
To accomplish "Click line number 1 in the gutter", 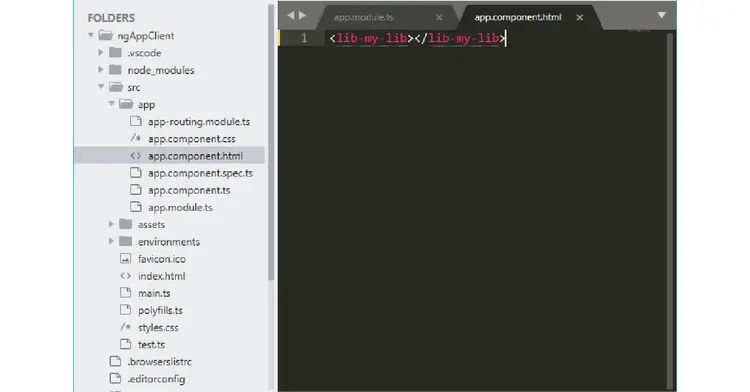I will point(304,38).
